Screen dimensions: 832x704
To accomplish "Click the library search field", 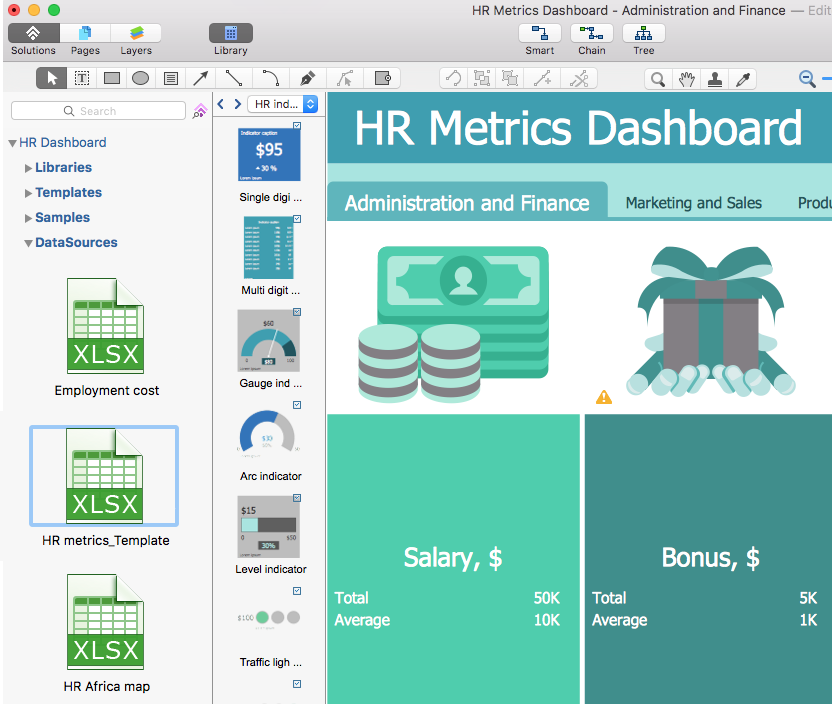I will 98,111.
